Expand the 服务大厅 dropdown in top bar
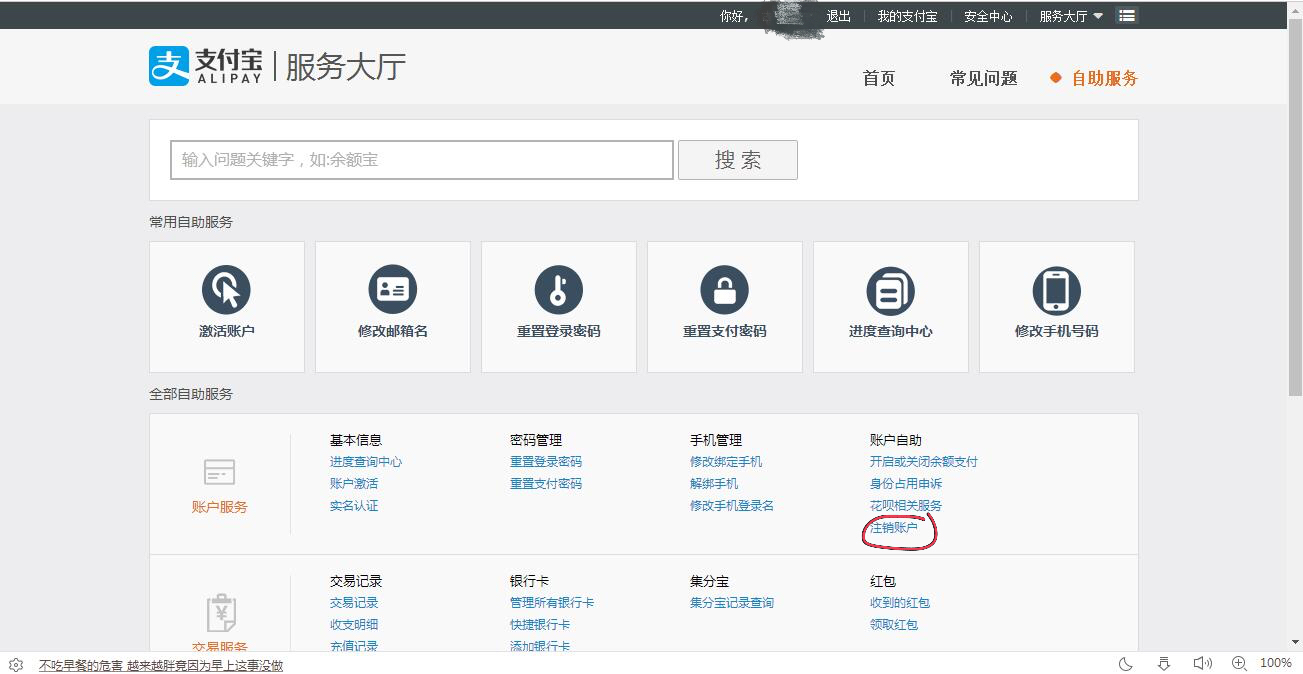This screenshot has width=1303, height=674. point(1071,16)
